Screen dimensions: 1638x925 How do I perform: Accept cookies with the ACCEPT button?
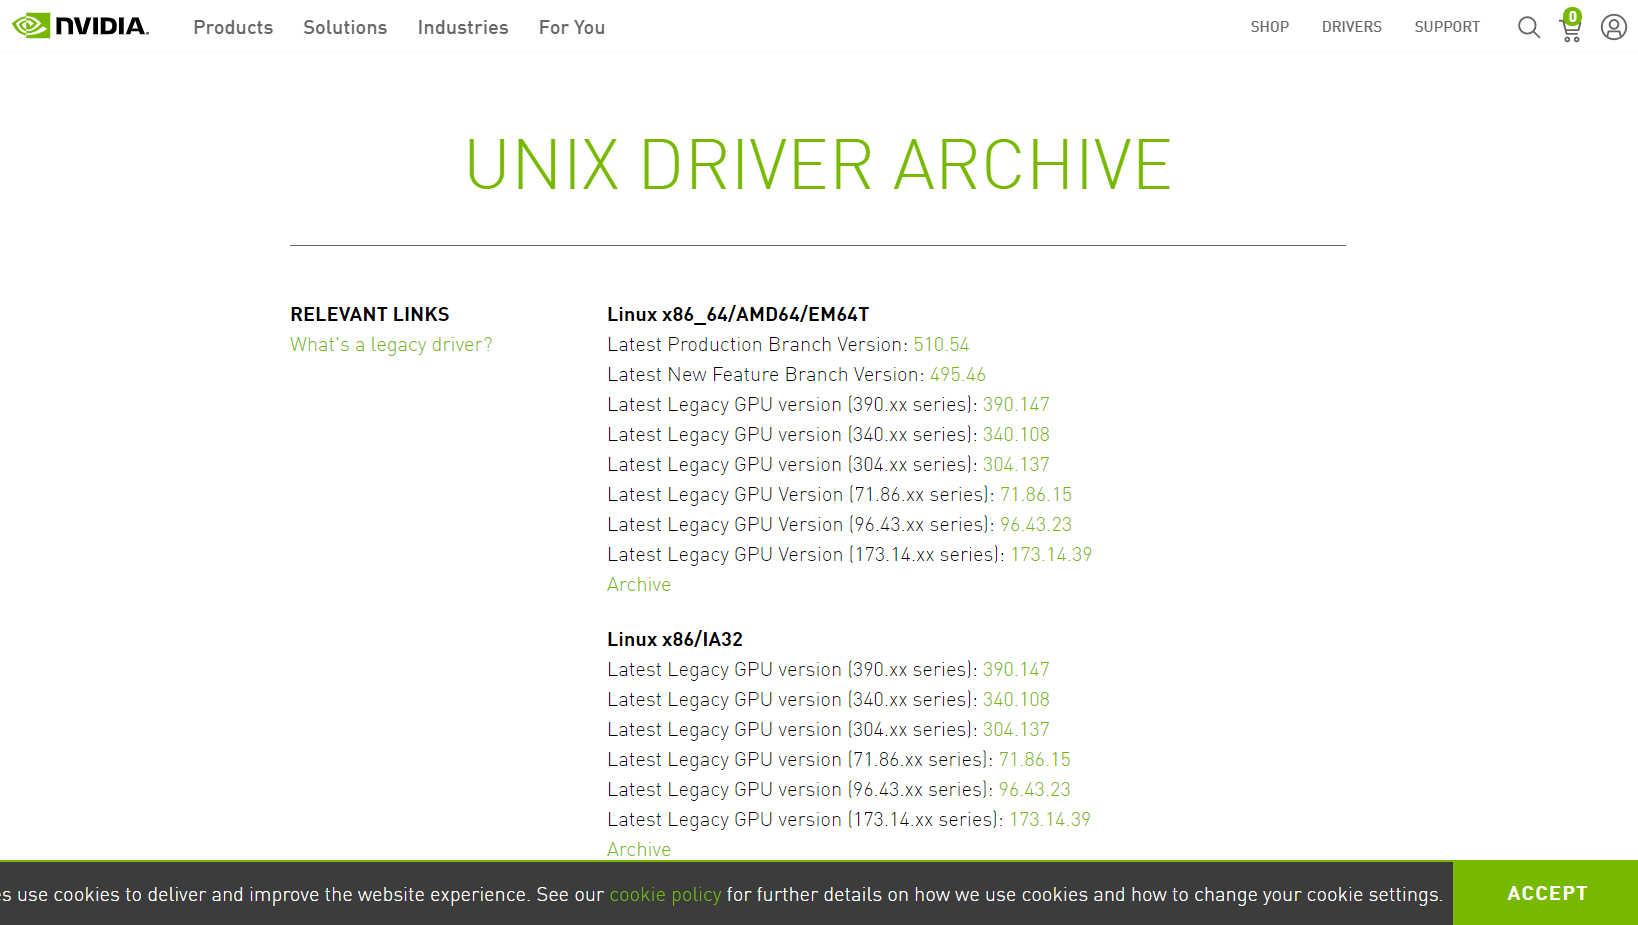1546,893
